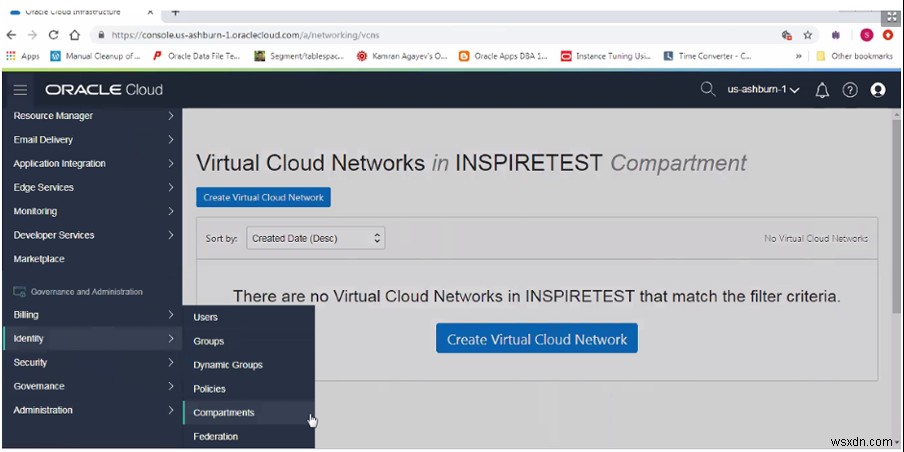Open the Segment/tablespace bookmark

(x=300, y=56)
